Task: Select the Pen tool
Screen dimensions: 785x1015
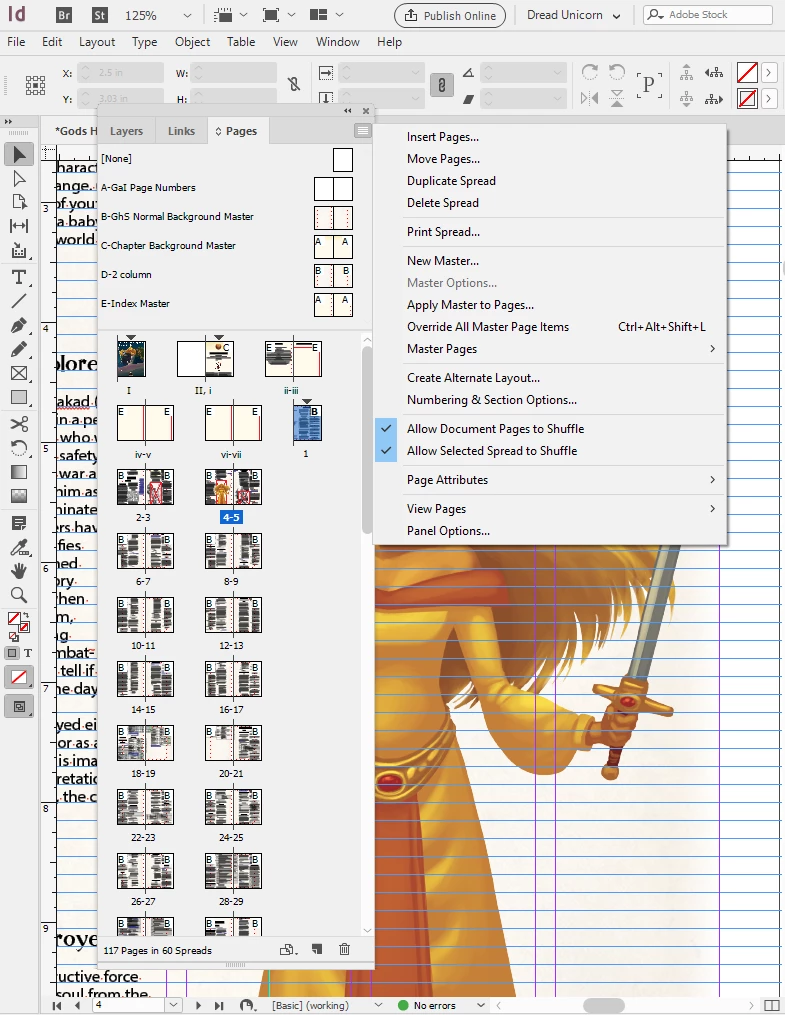Action: point(19,325)
